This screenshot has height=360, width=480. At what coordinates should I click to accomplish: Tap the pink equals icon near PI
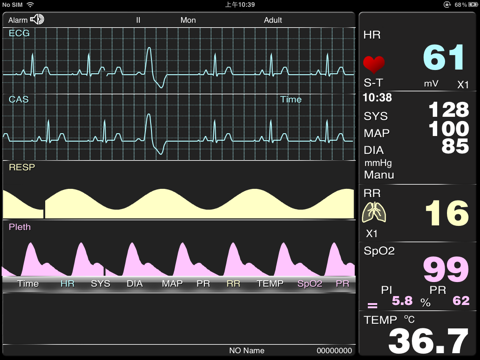[x=372, y=305]
